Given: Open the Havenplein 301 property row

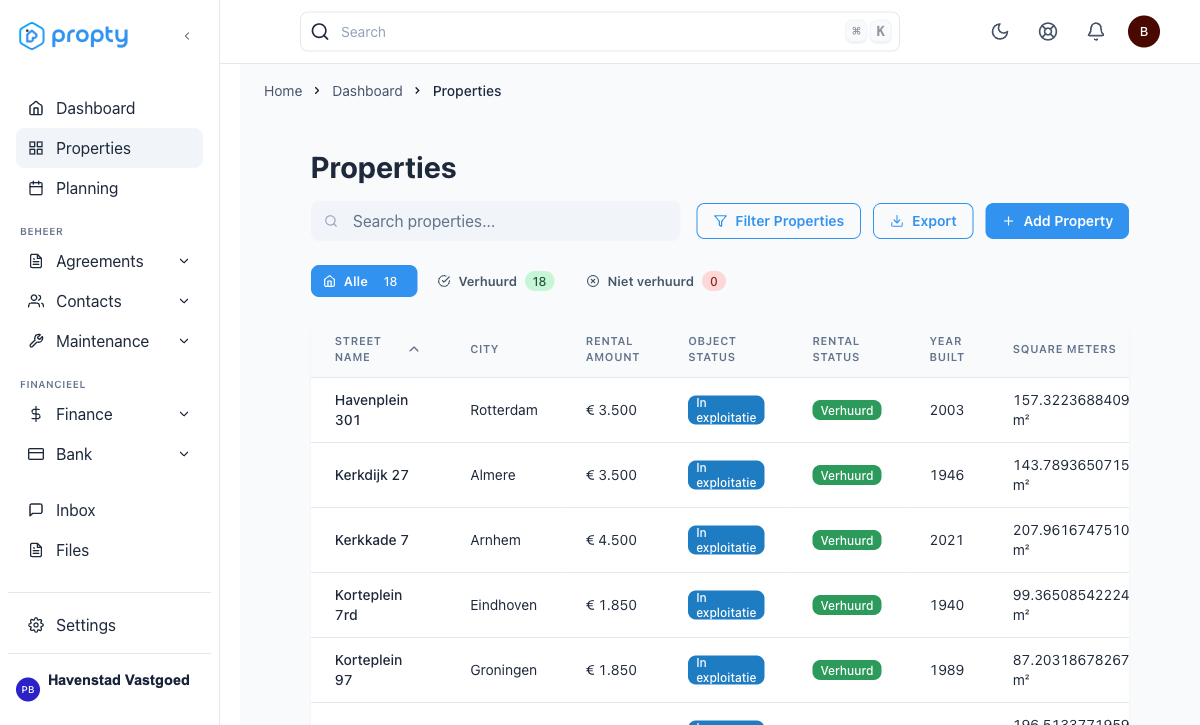Looking at the screenshot, I should [x=720, y=410].
